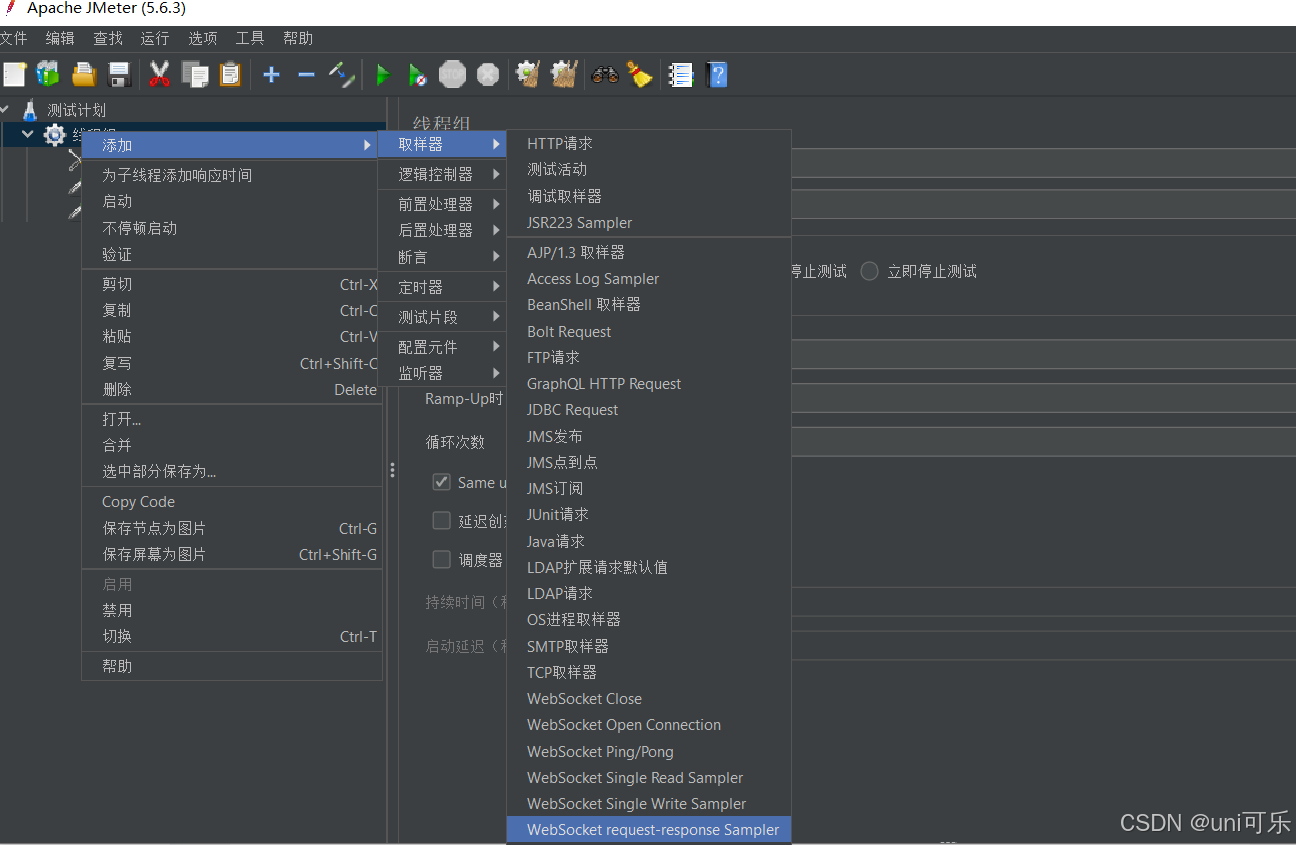Click the Open file folder icon
The height and width of the screenshot is (845, 1296).
pyautogui.click(x=84, y=74)
